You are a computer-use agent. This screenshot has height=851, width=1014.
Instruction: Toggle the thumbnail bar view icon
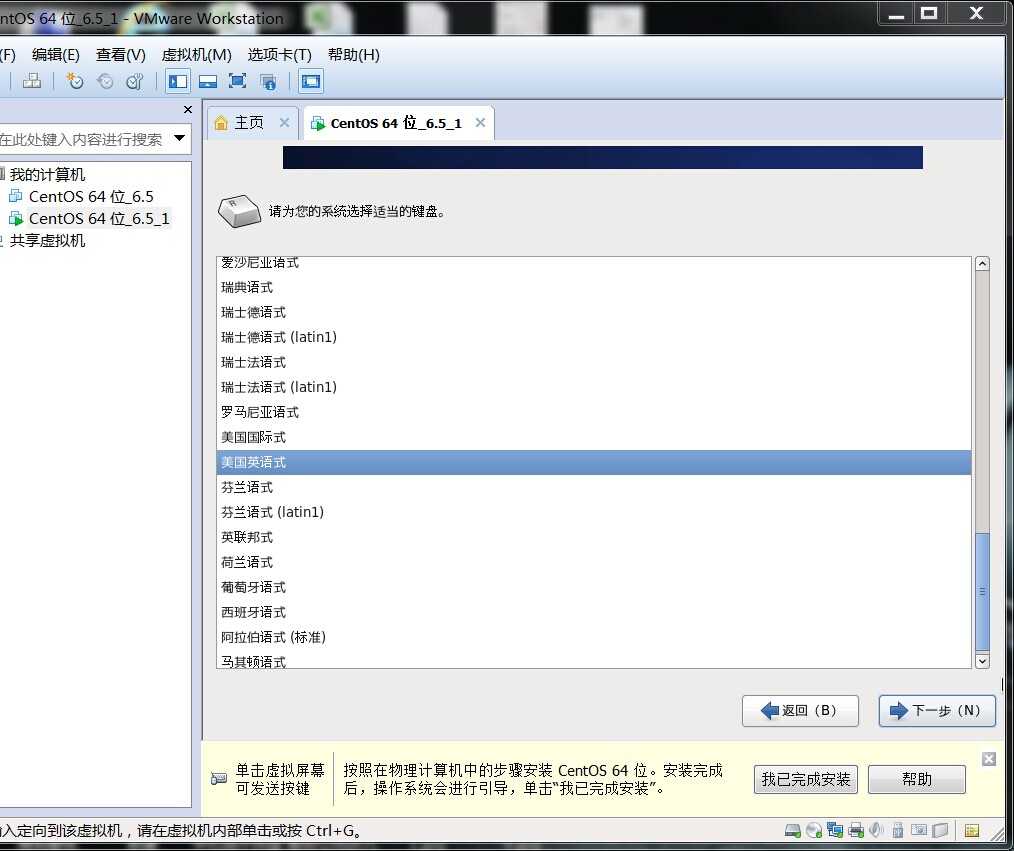(x=208, y=81)
